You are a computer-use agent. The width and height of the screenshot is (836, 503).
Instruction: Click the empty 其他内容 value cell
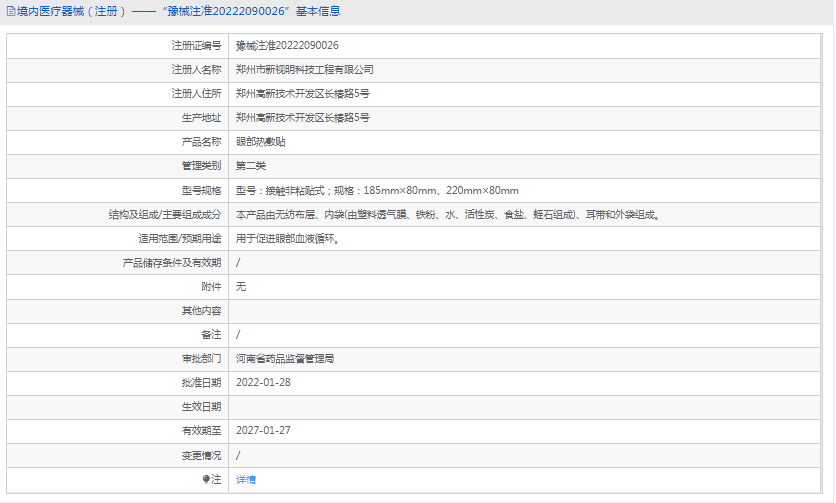(526, 310)
